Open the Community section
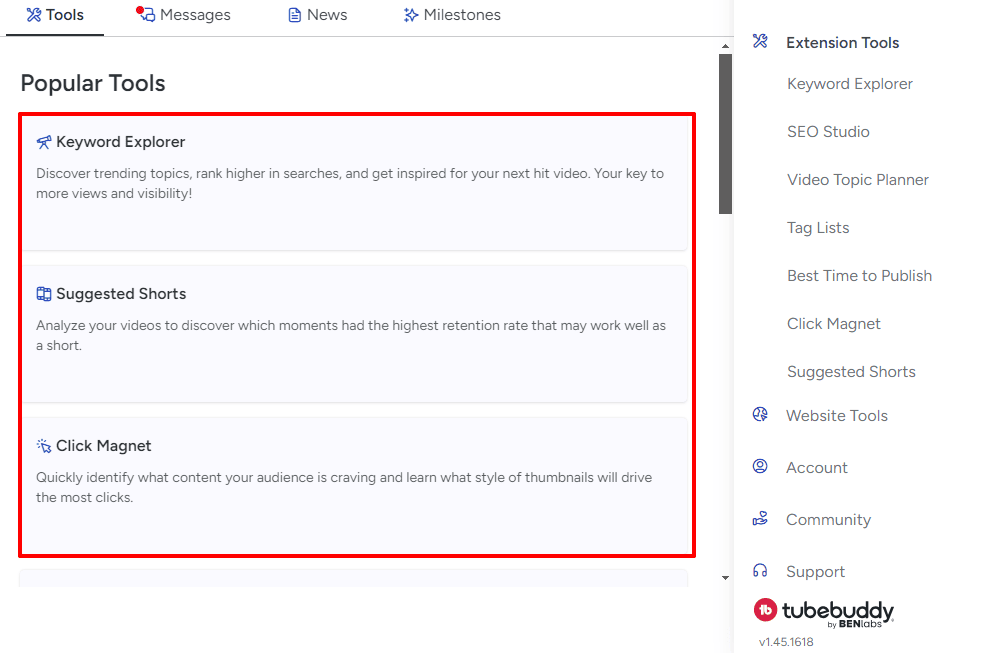Image resolution: width=987 pixels, height=653 pixels. [828, 520]
